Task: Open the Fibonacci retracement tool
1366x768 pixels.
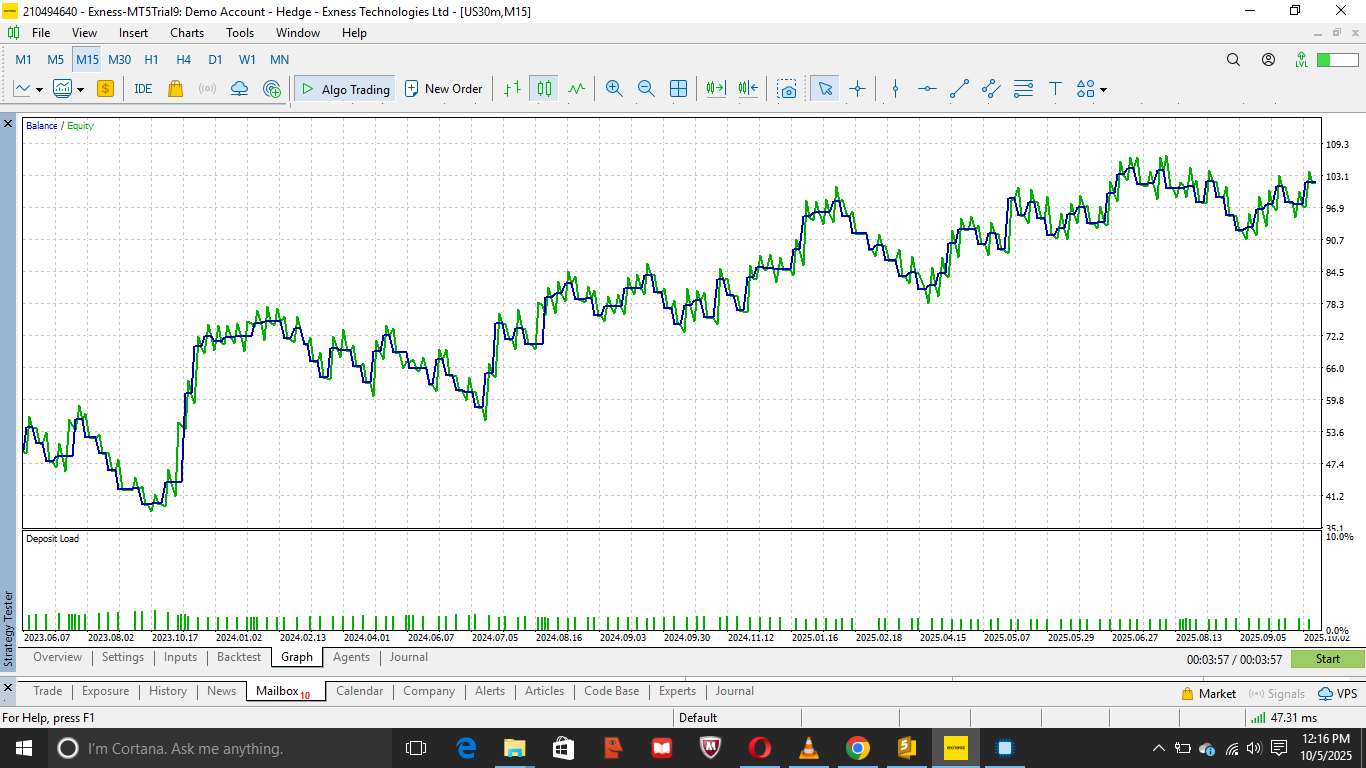Action: [x=1023, y=89]
